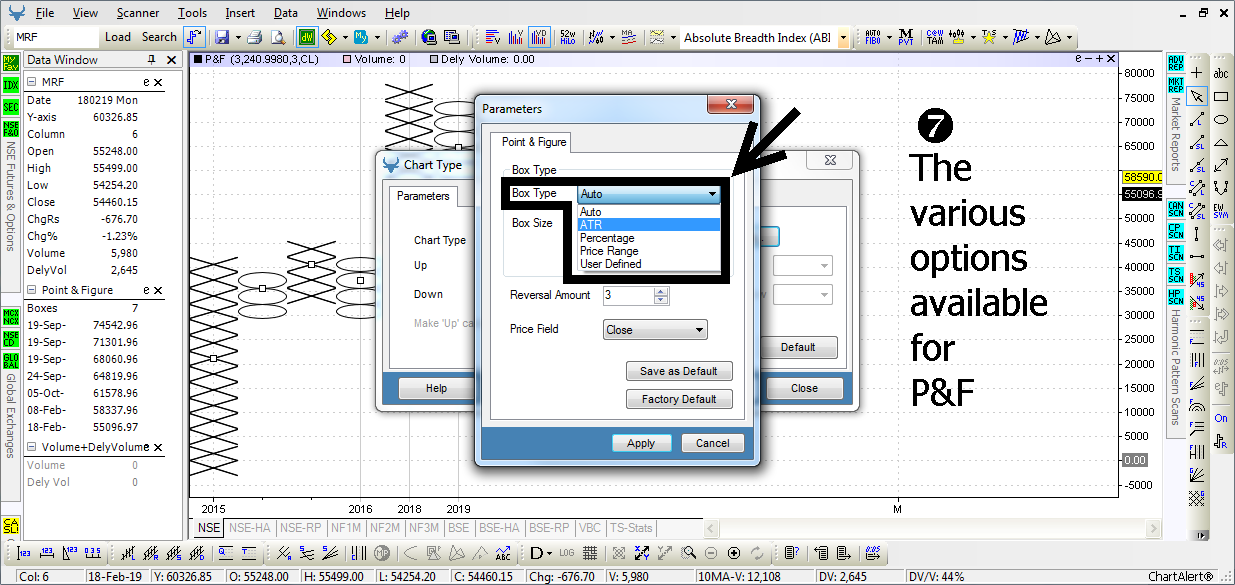Open the CAN SCN scan icon
Viewport: 1235px width, 585px height.
1176,209
